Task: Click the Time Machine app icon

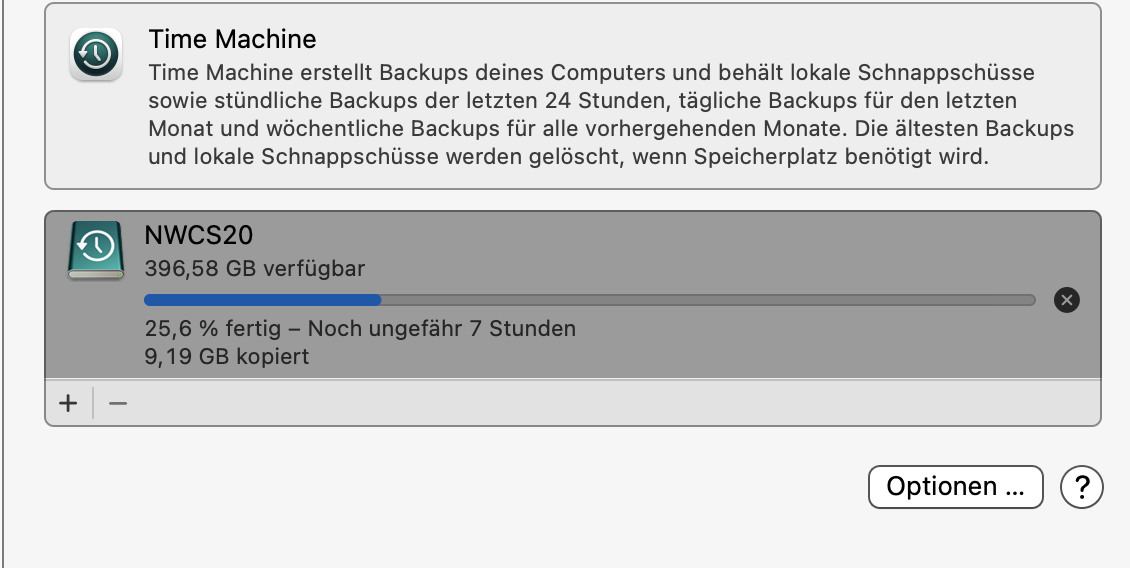Action: tap(96, 54)
